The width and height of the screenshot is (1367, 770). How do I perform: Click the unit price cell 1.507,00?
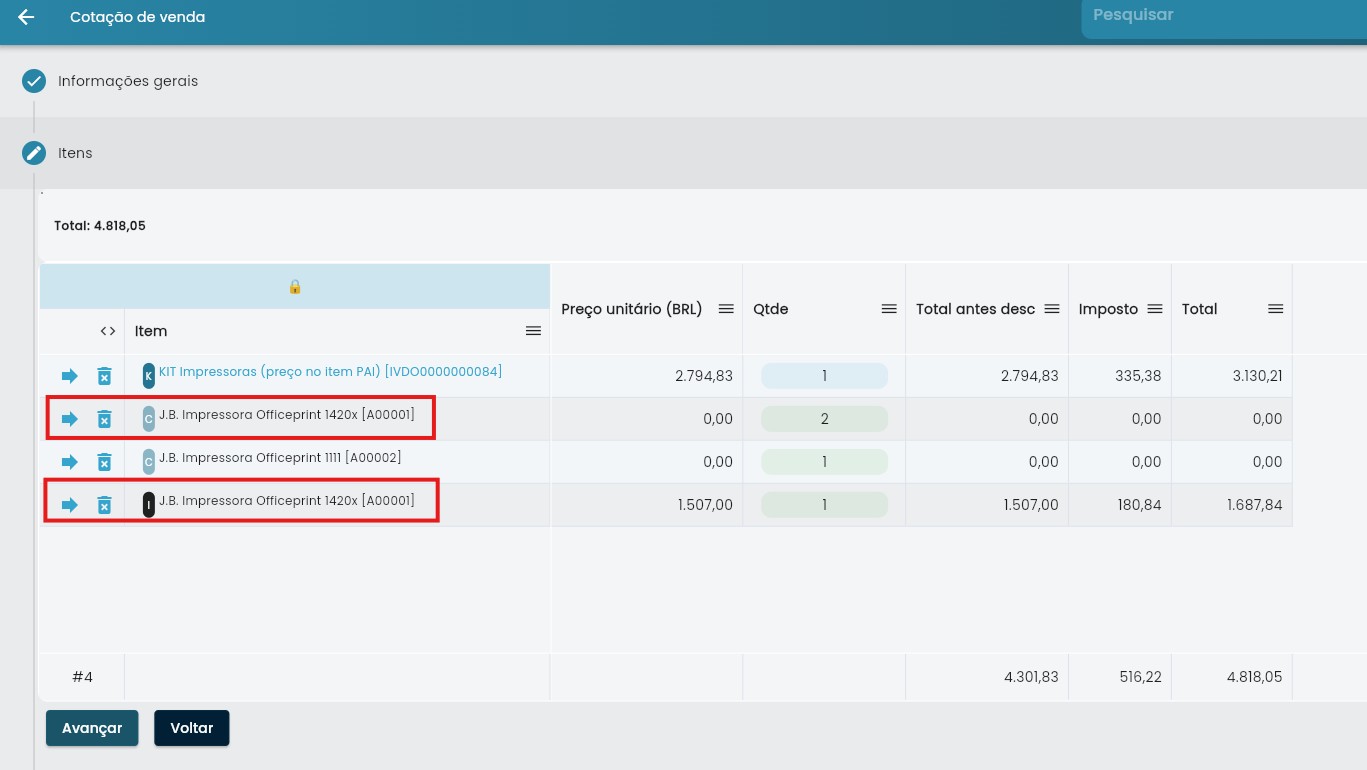(705, 505)
